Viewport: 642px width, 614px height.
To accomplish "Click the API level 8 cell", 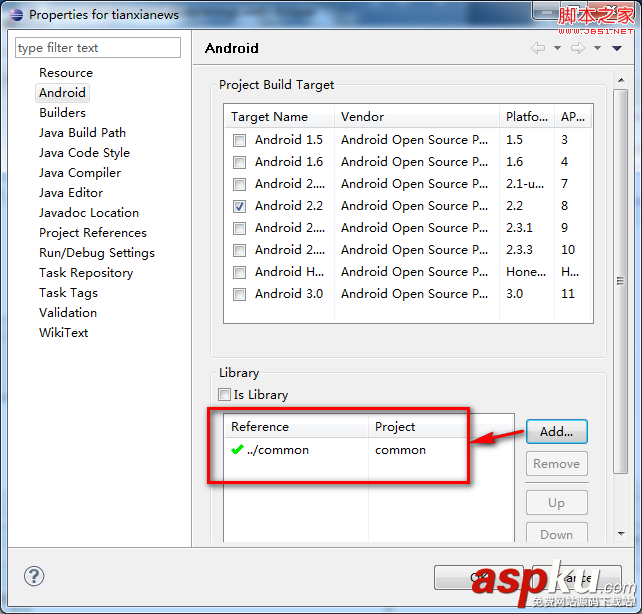I will click(x=564, y=206).
